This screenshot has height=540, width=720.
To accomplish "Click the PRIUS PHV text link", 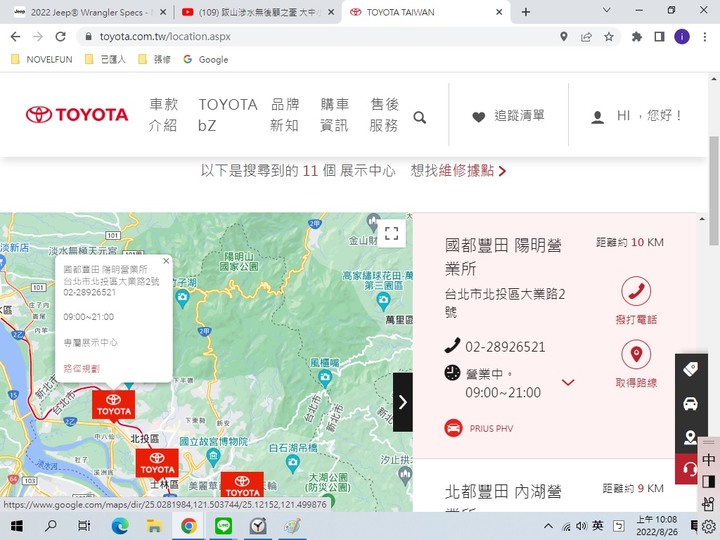I will click(491, 428).
